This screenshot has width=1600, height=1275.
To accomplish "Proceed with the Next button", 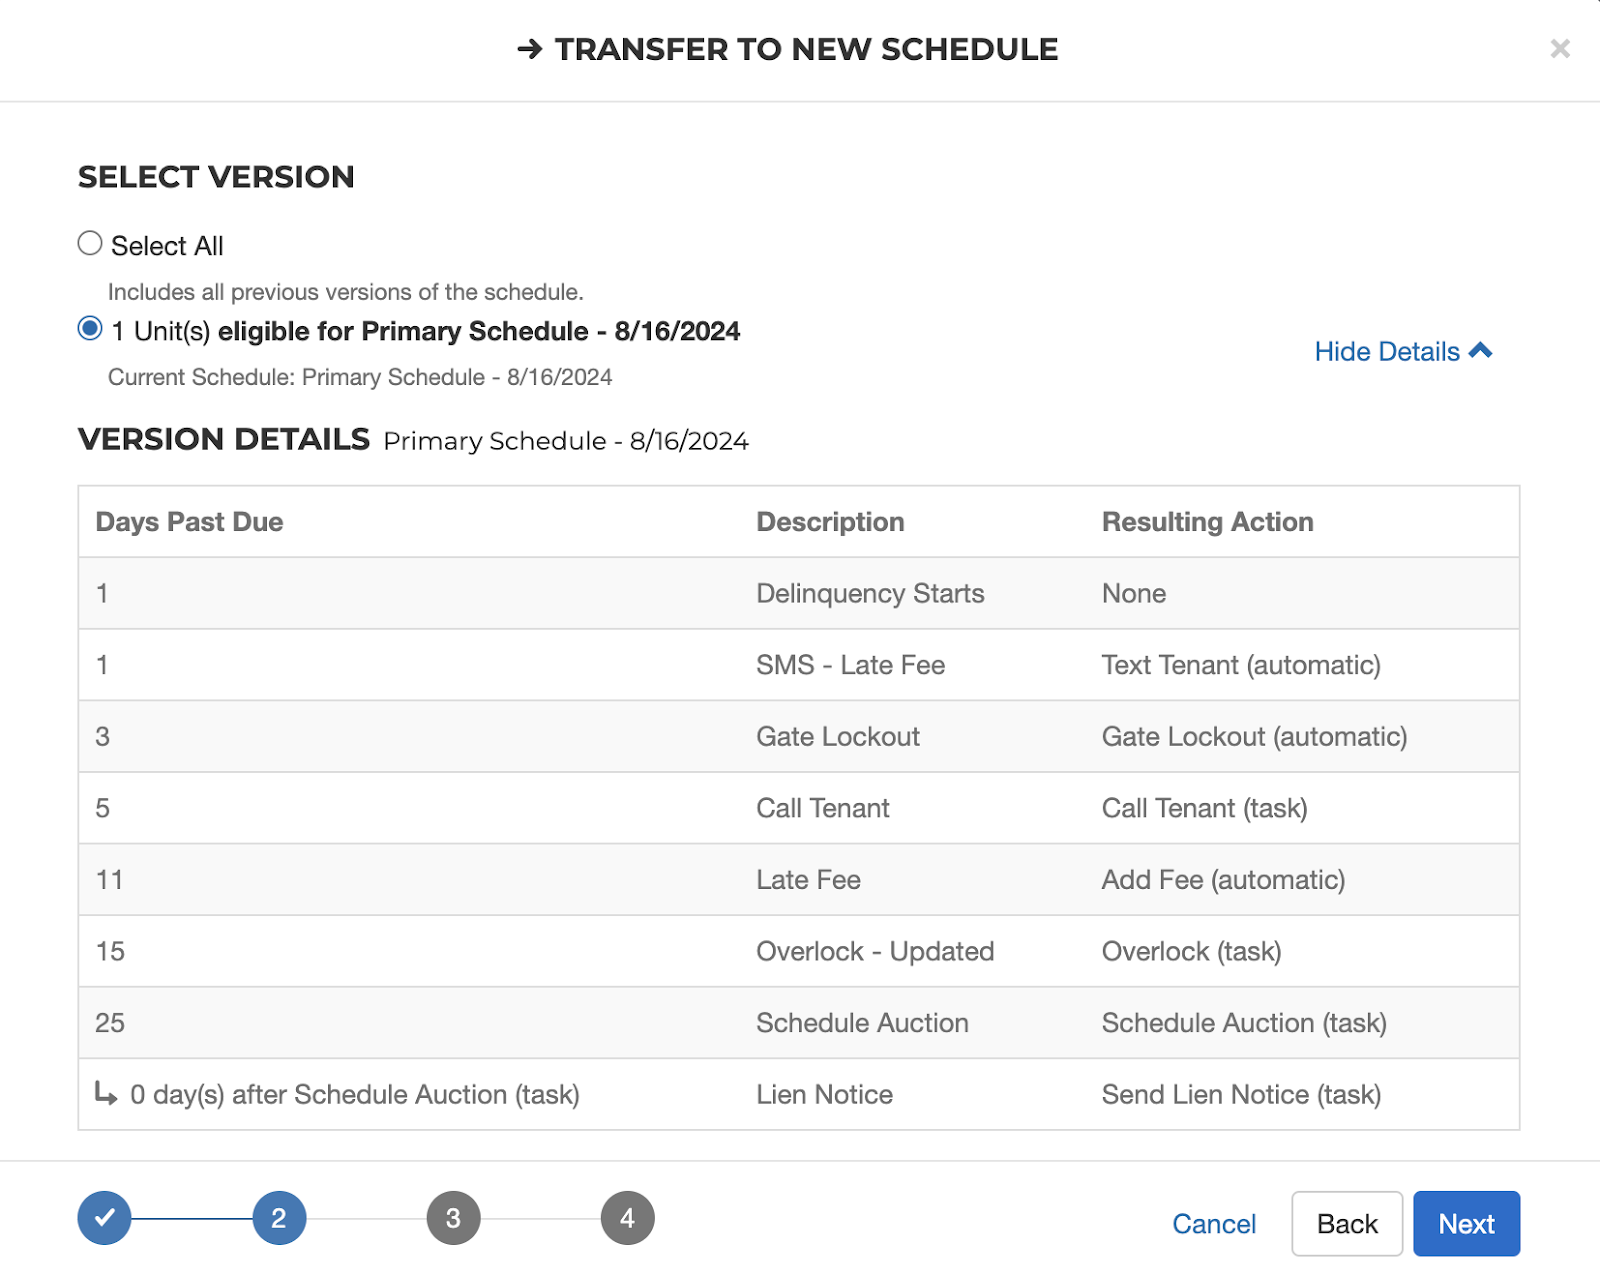I will [1466, 1224].
